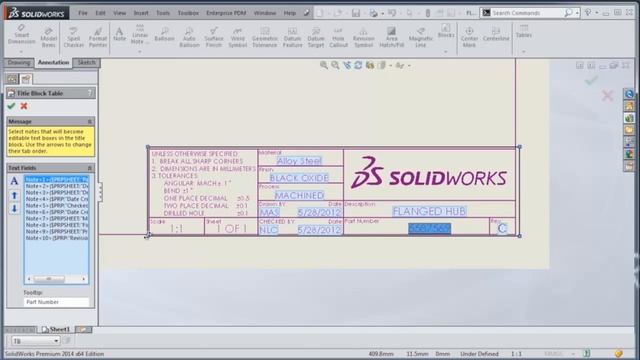Expand the Linear Note Pattern dropdown arrow
Screen dimensions: 640x360
point(140,52)
